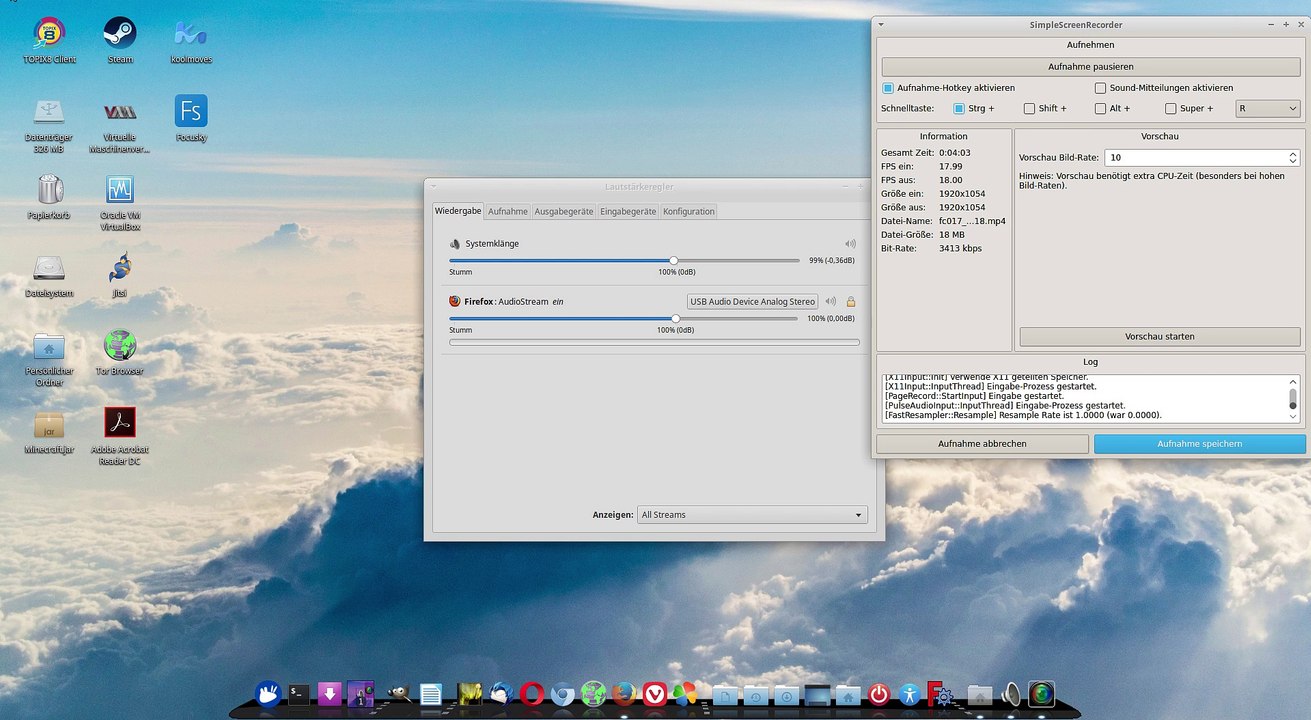Click the file name fc017_...18.mp4
This screenshot has width=1311, height=720.
972,220
